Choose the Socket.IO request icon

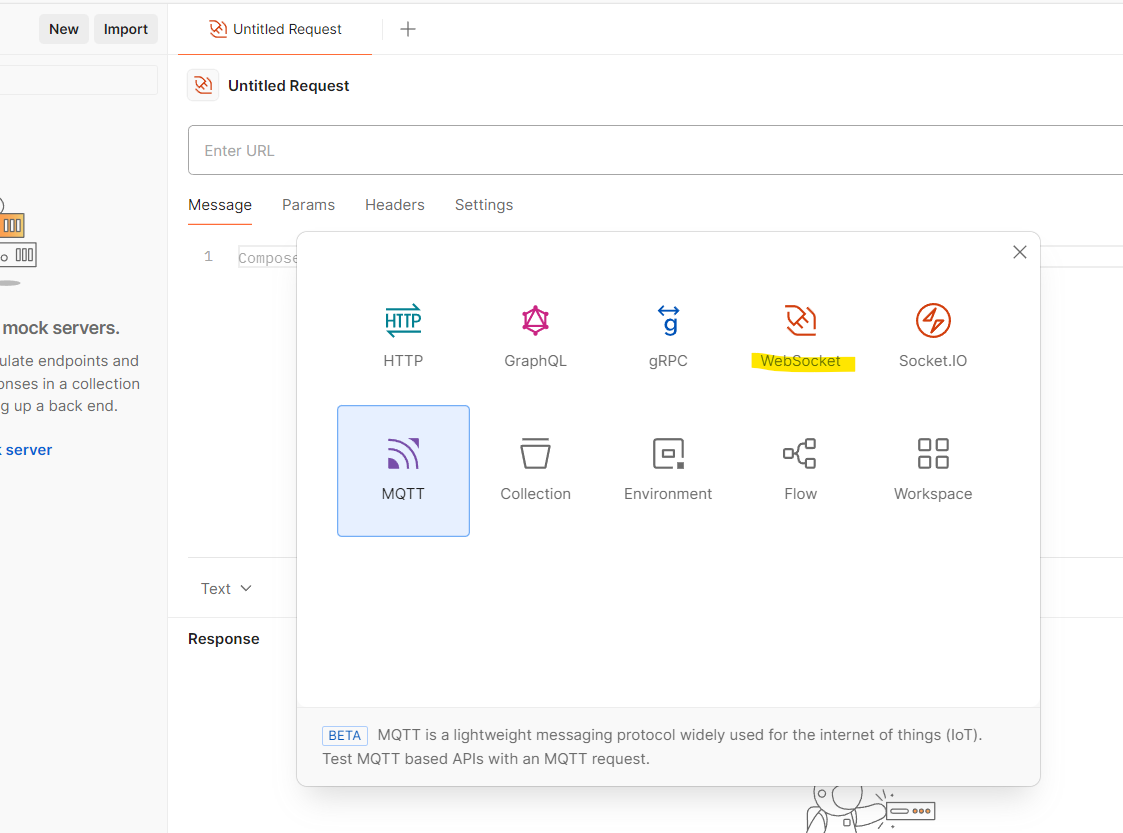[933, 320]
